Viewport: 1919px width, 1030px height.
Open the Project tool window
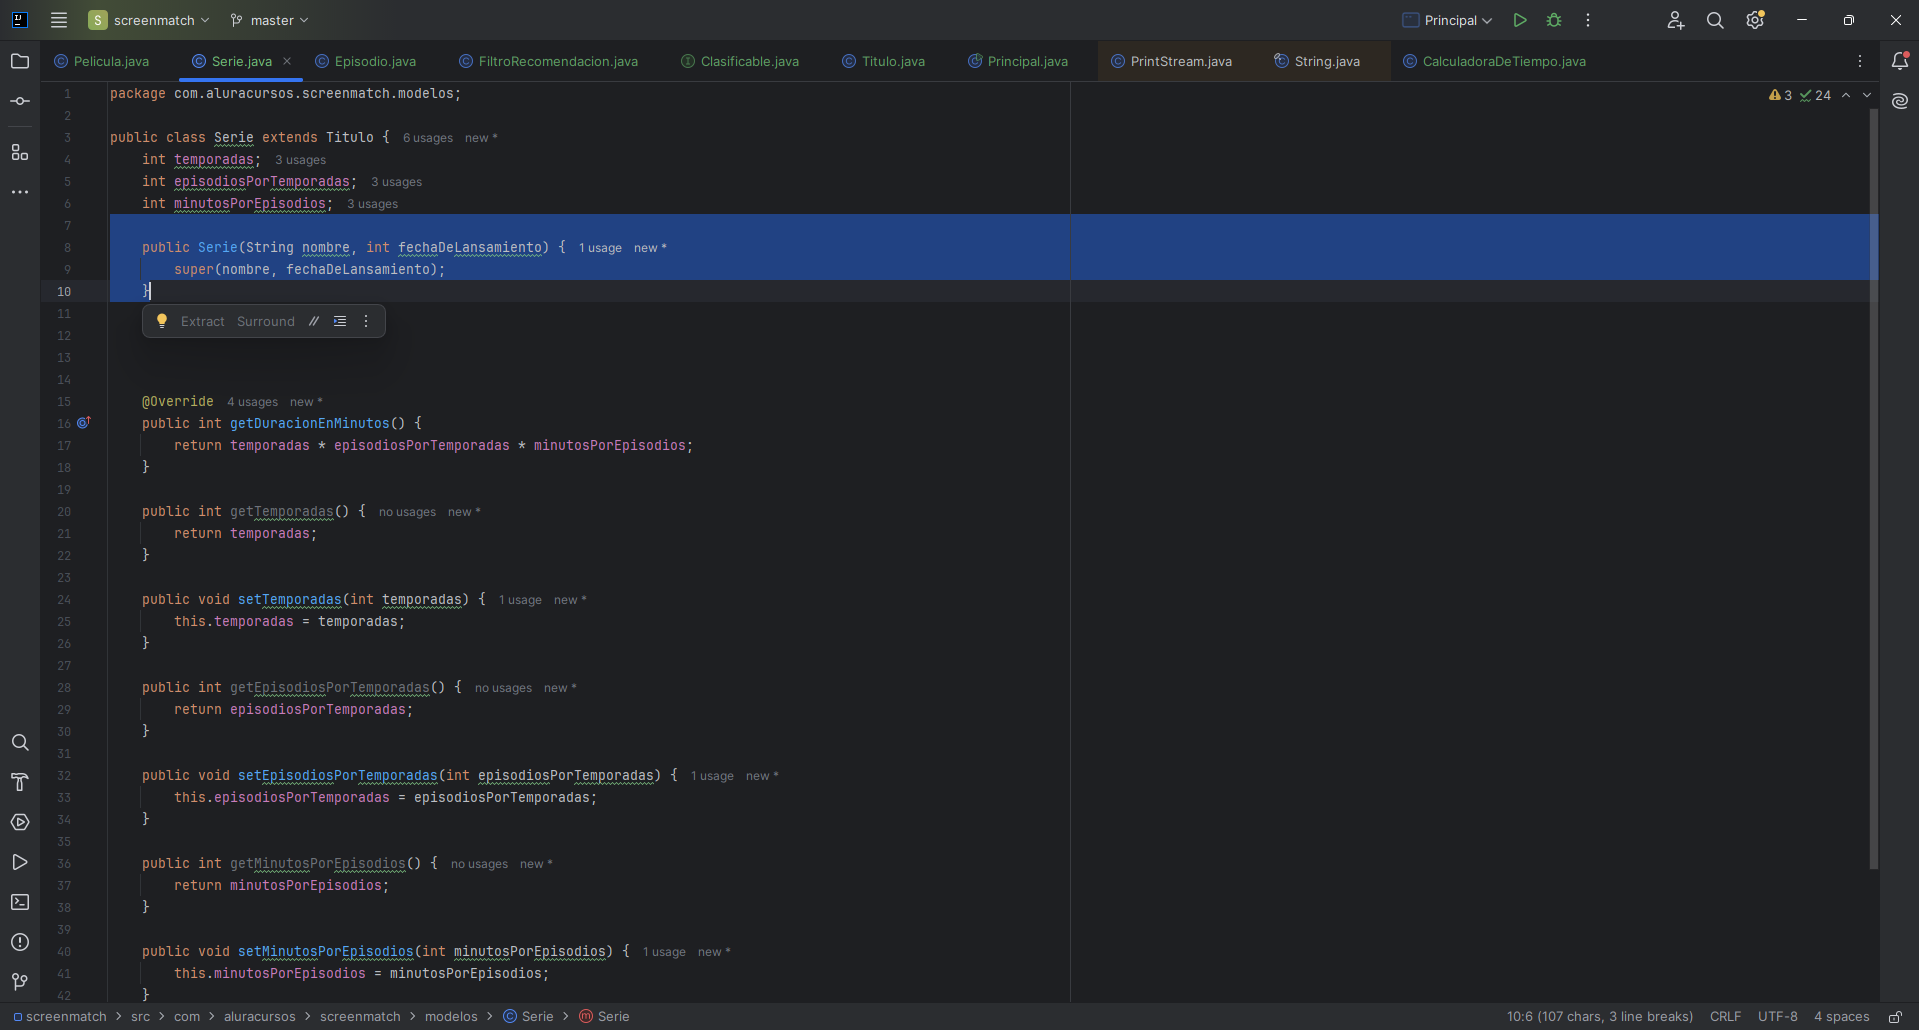20,62
